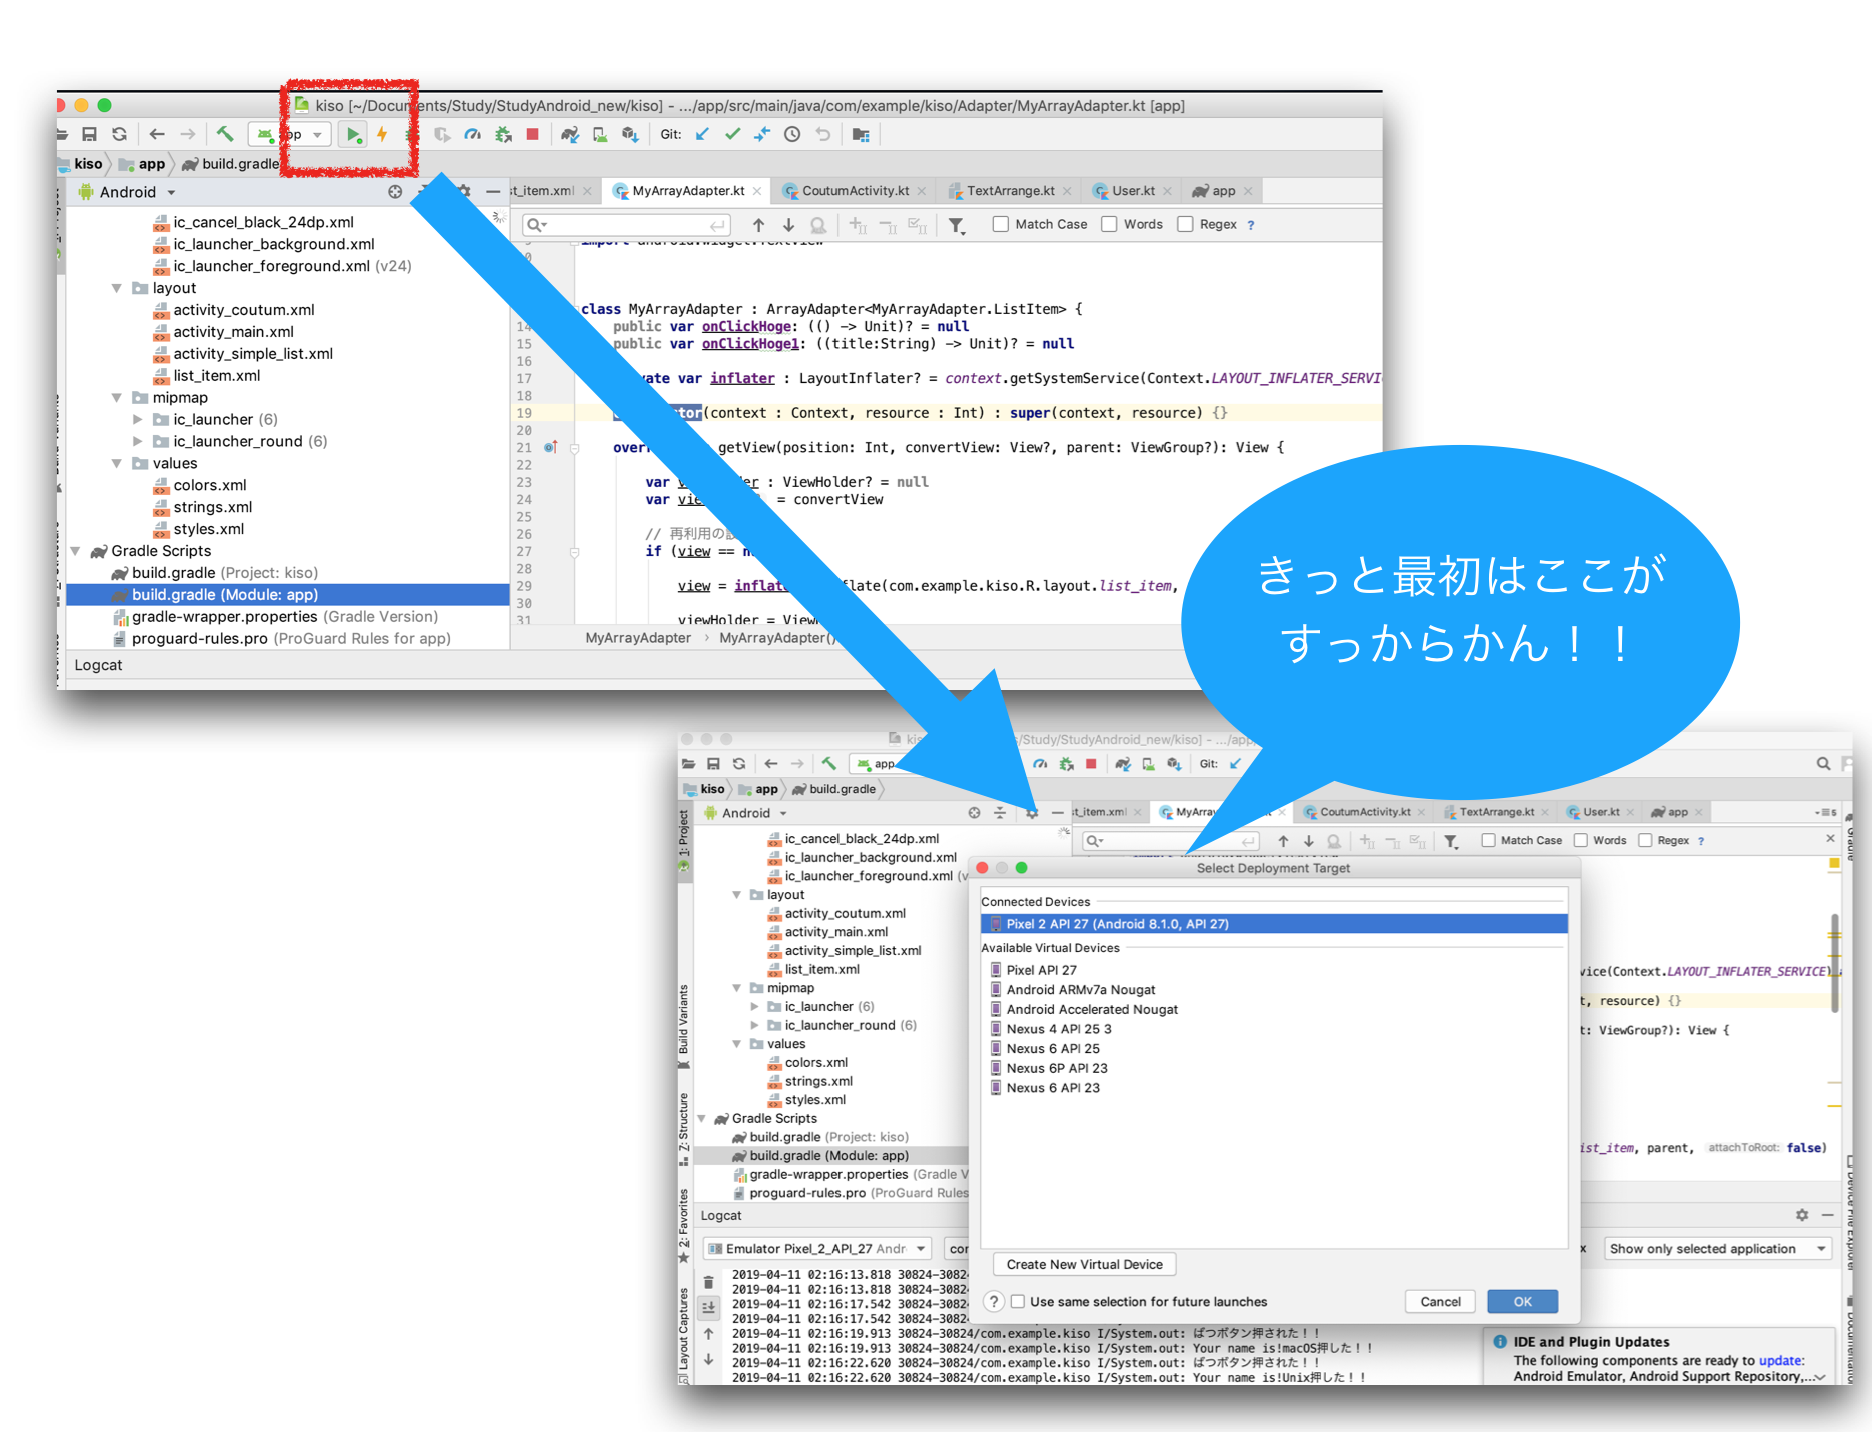The width and height of the screenshot is (1872, 1432).
Task: Switch to TextArrange.kt tab in lower window
Action: tap(1496, 812)
